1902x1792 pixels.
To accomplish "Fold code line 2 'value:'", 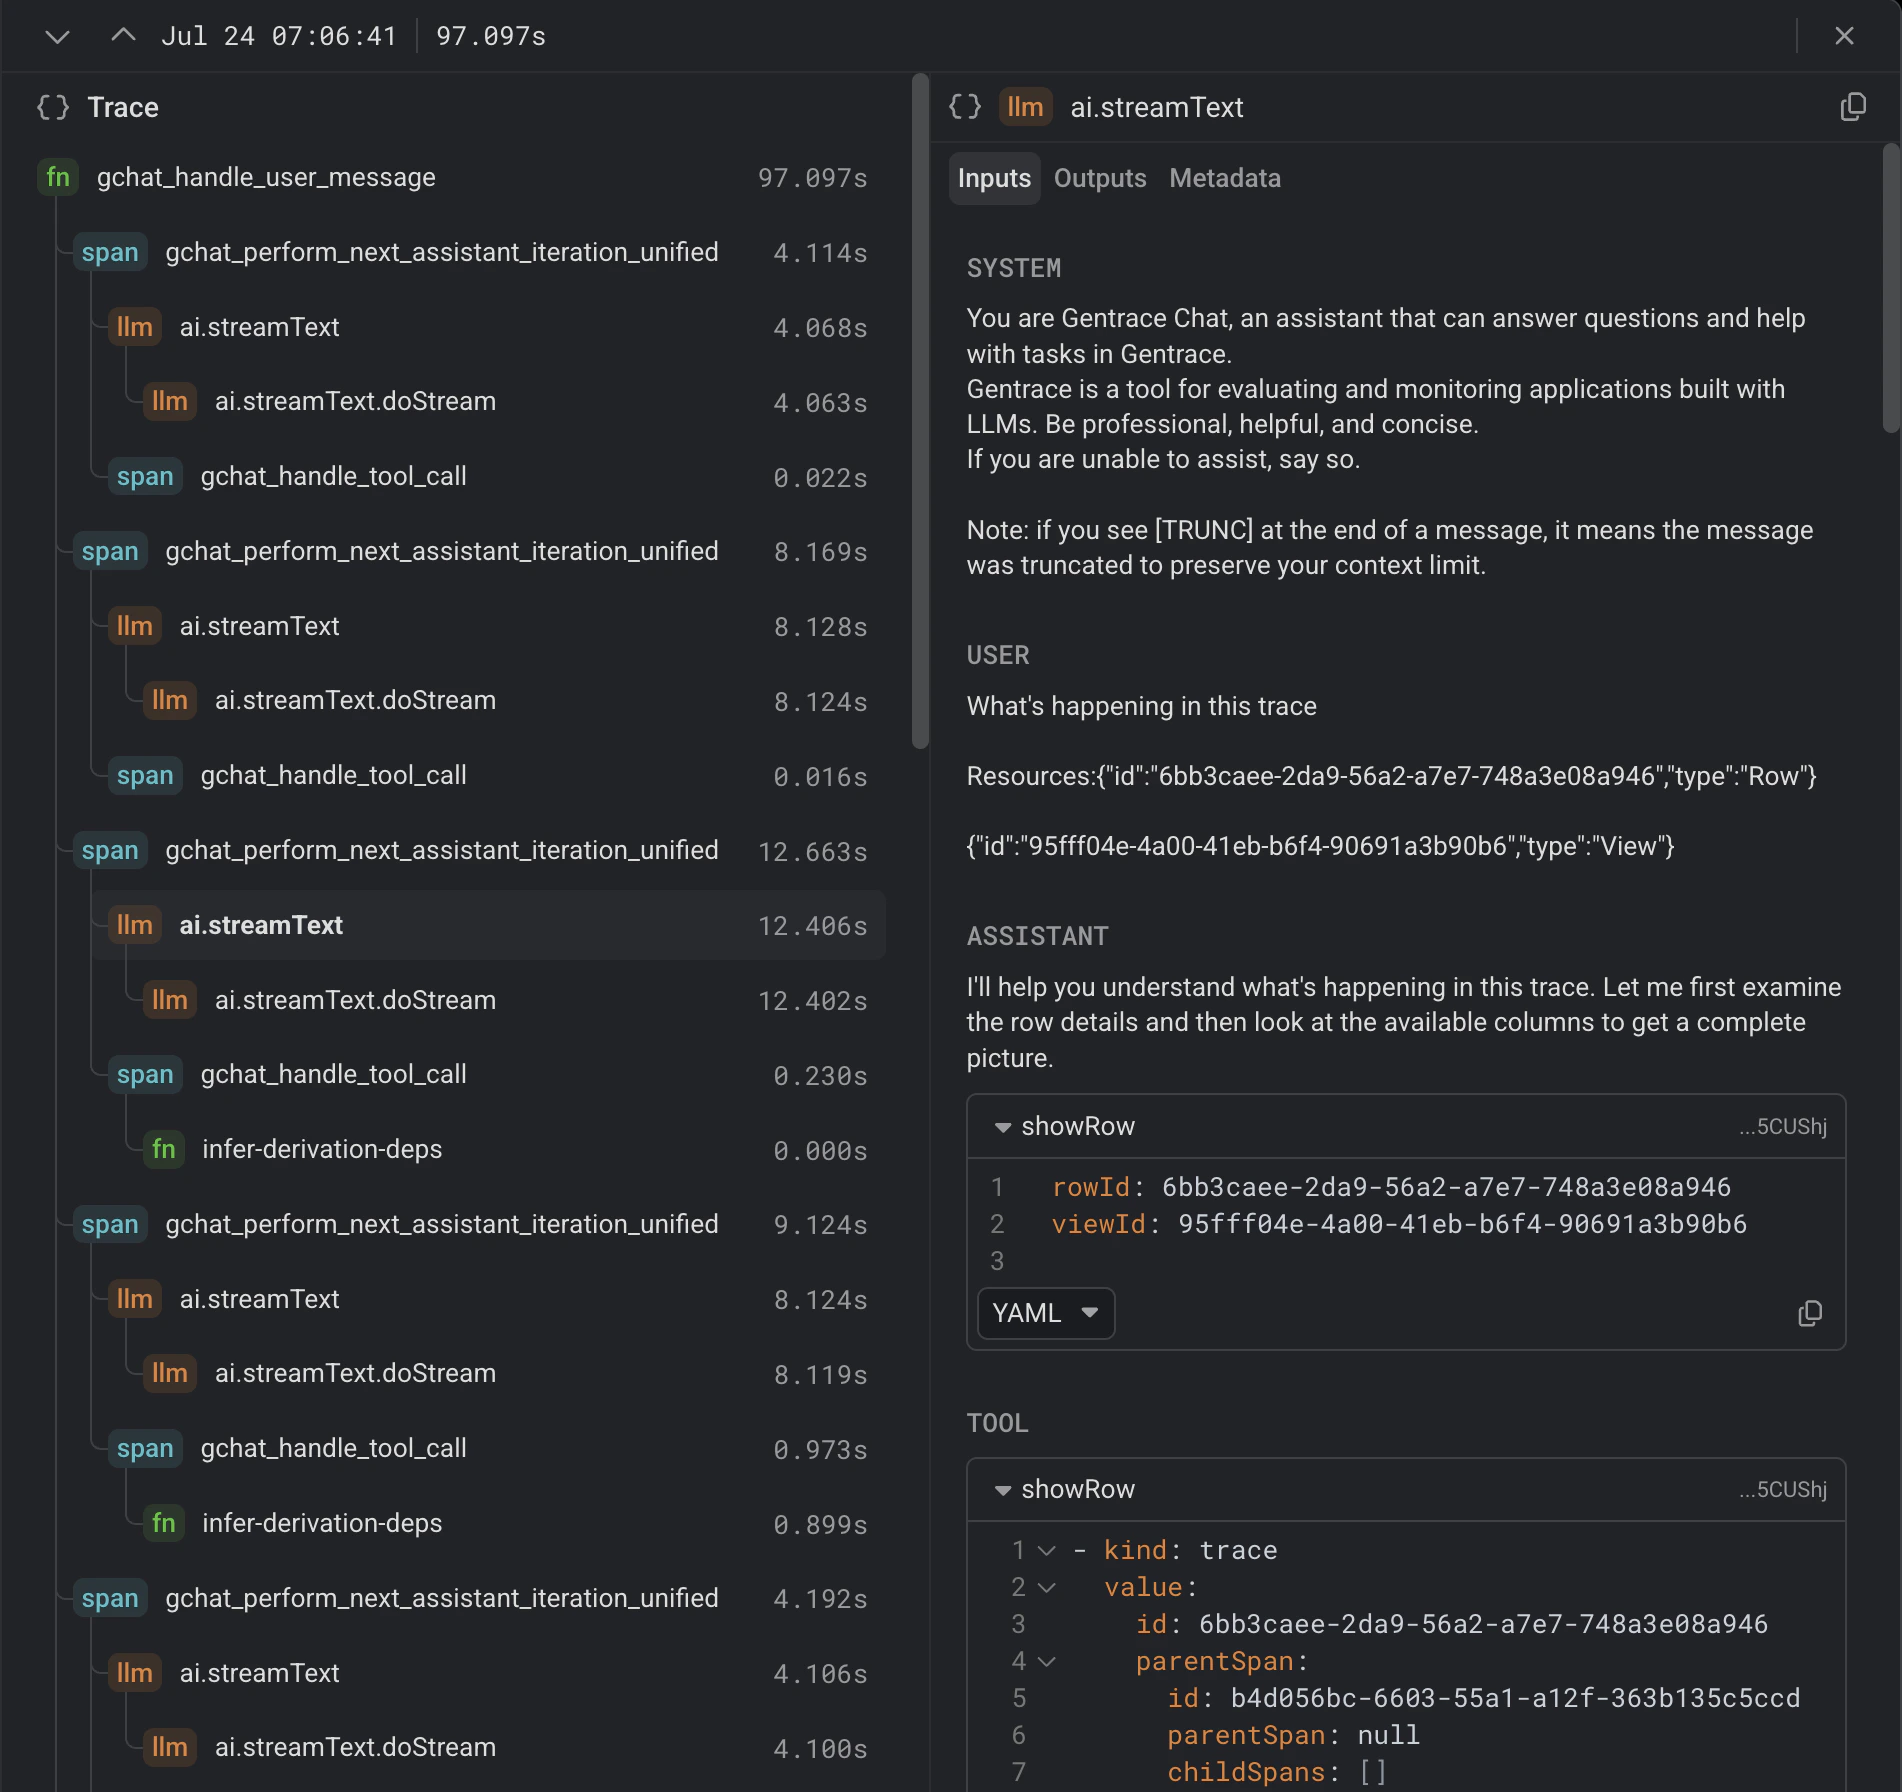I will click(1047, 1588).
